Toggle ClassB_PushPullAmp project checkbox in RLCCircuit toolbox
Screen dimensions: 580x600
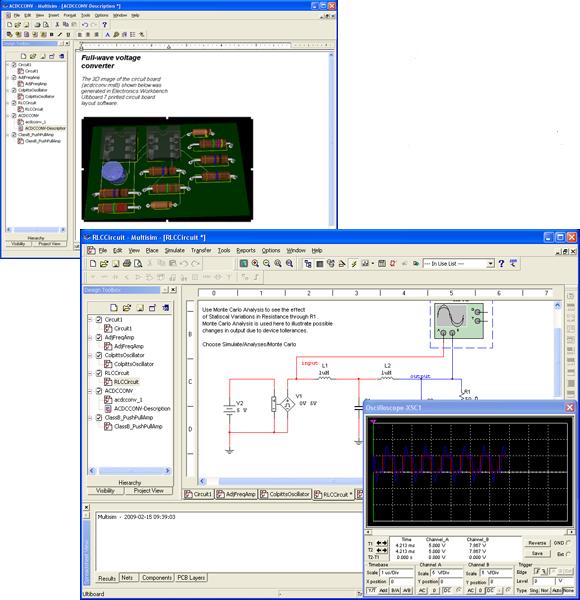point(99,417)
